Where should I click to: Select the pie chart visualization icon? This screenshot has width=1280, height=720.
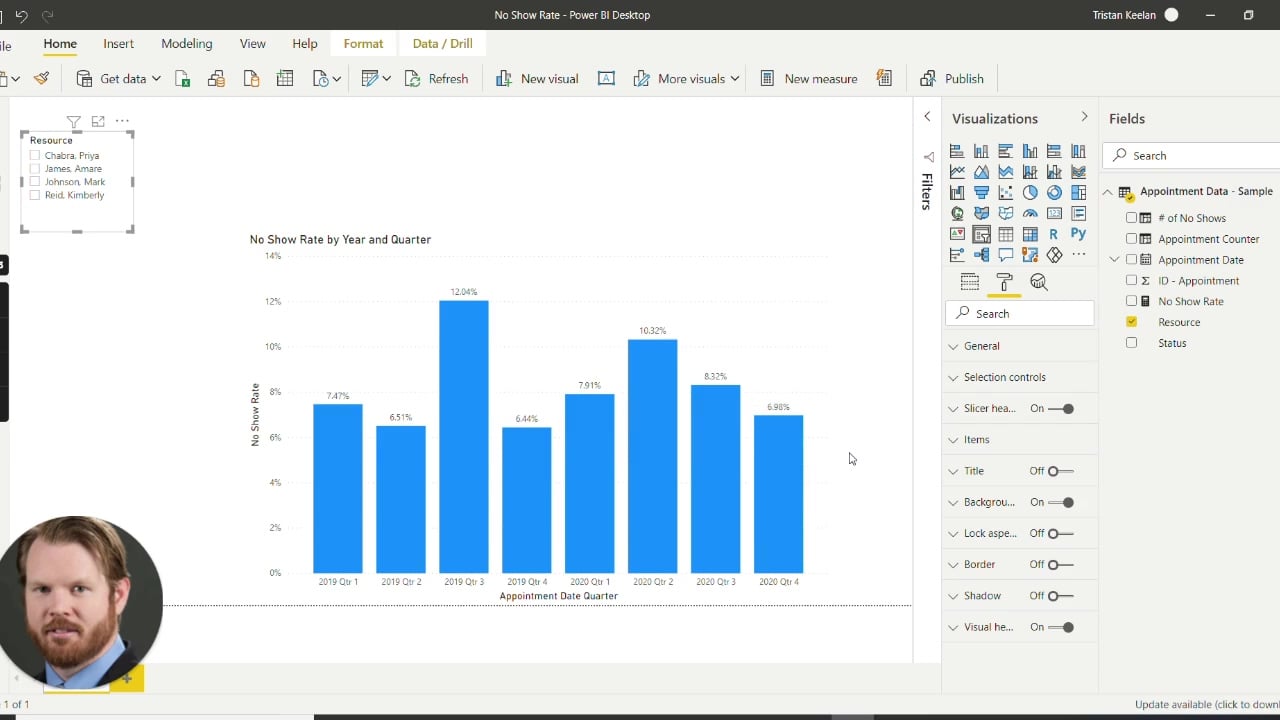1030,192
